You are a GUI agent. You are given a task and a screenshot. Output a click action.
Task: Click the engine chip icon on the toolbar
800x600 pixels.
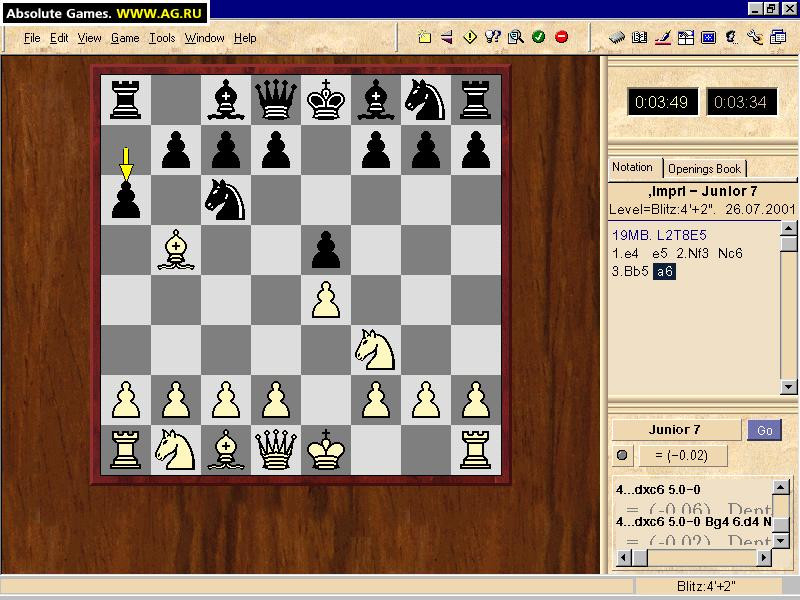click(x=616, y=37)
